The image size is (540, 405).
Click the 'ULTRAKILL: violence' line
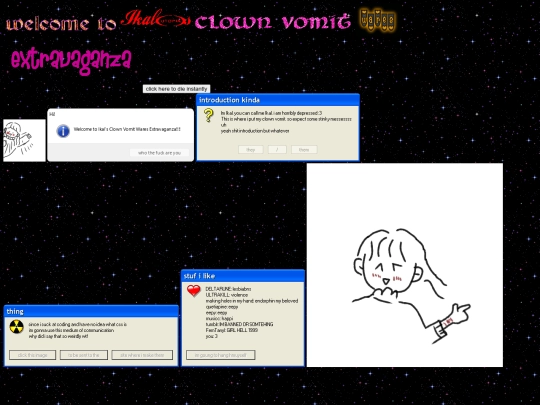[x=227, y=295]
